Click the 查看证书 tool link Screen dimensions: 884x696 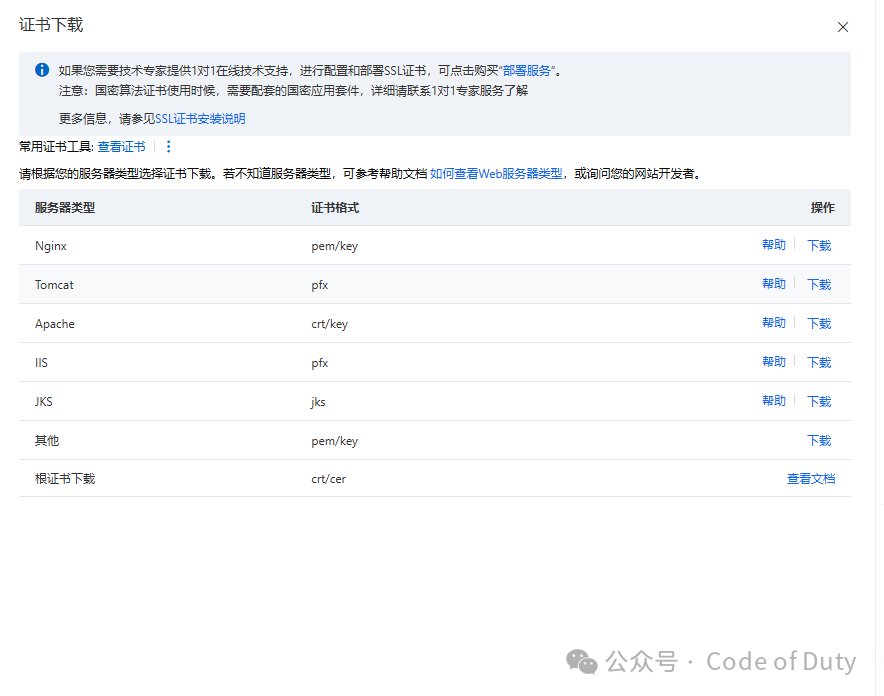(121, 147)
